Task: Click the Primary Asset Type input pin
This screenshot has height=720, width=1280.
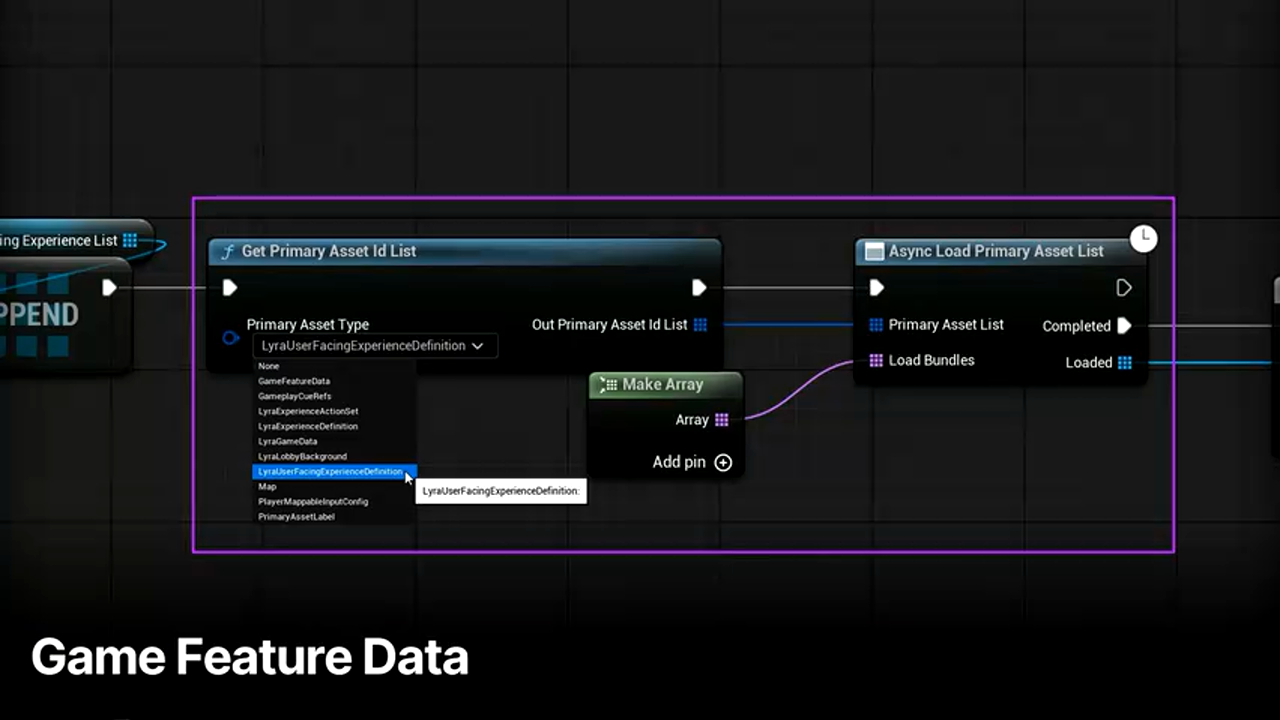Action: coord(231,338)
